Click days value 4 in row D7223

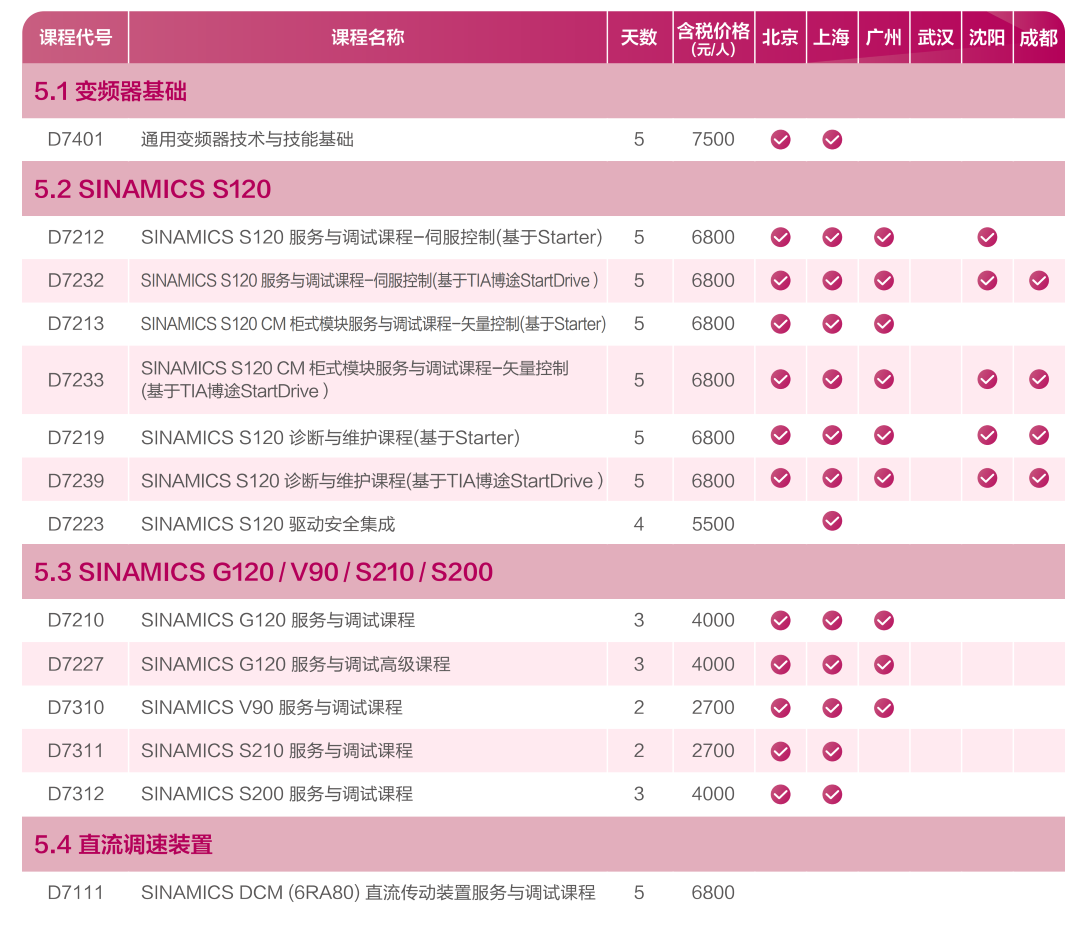point(638,524)
